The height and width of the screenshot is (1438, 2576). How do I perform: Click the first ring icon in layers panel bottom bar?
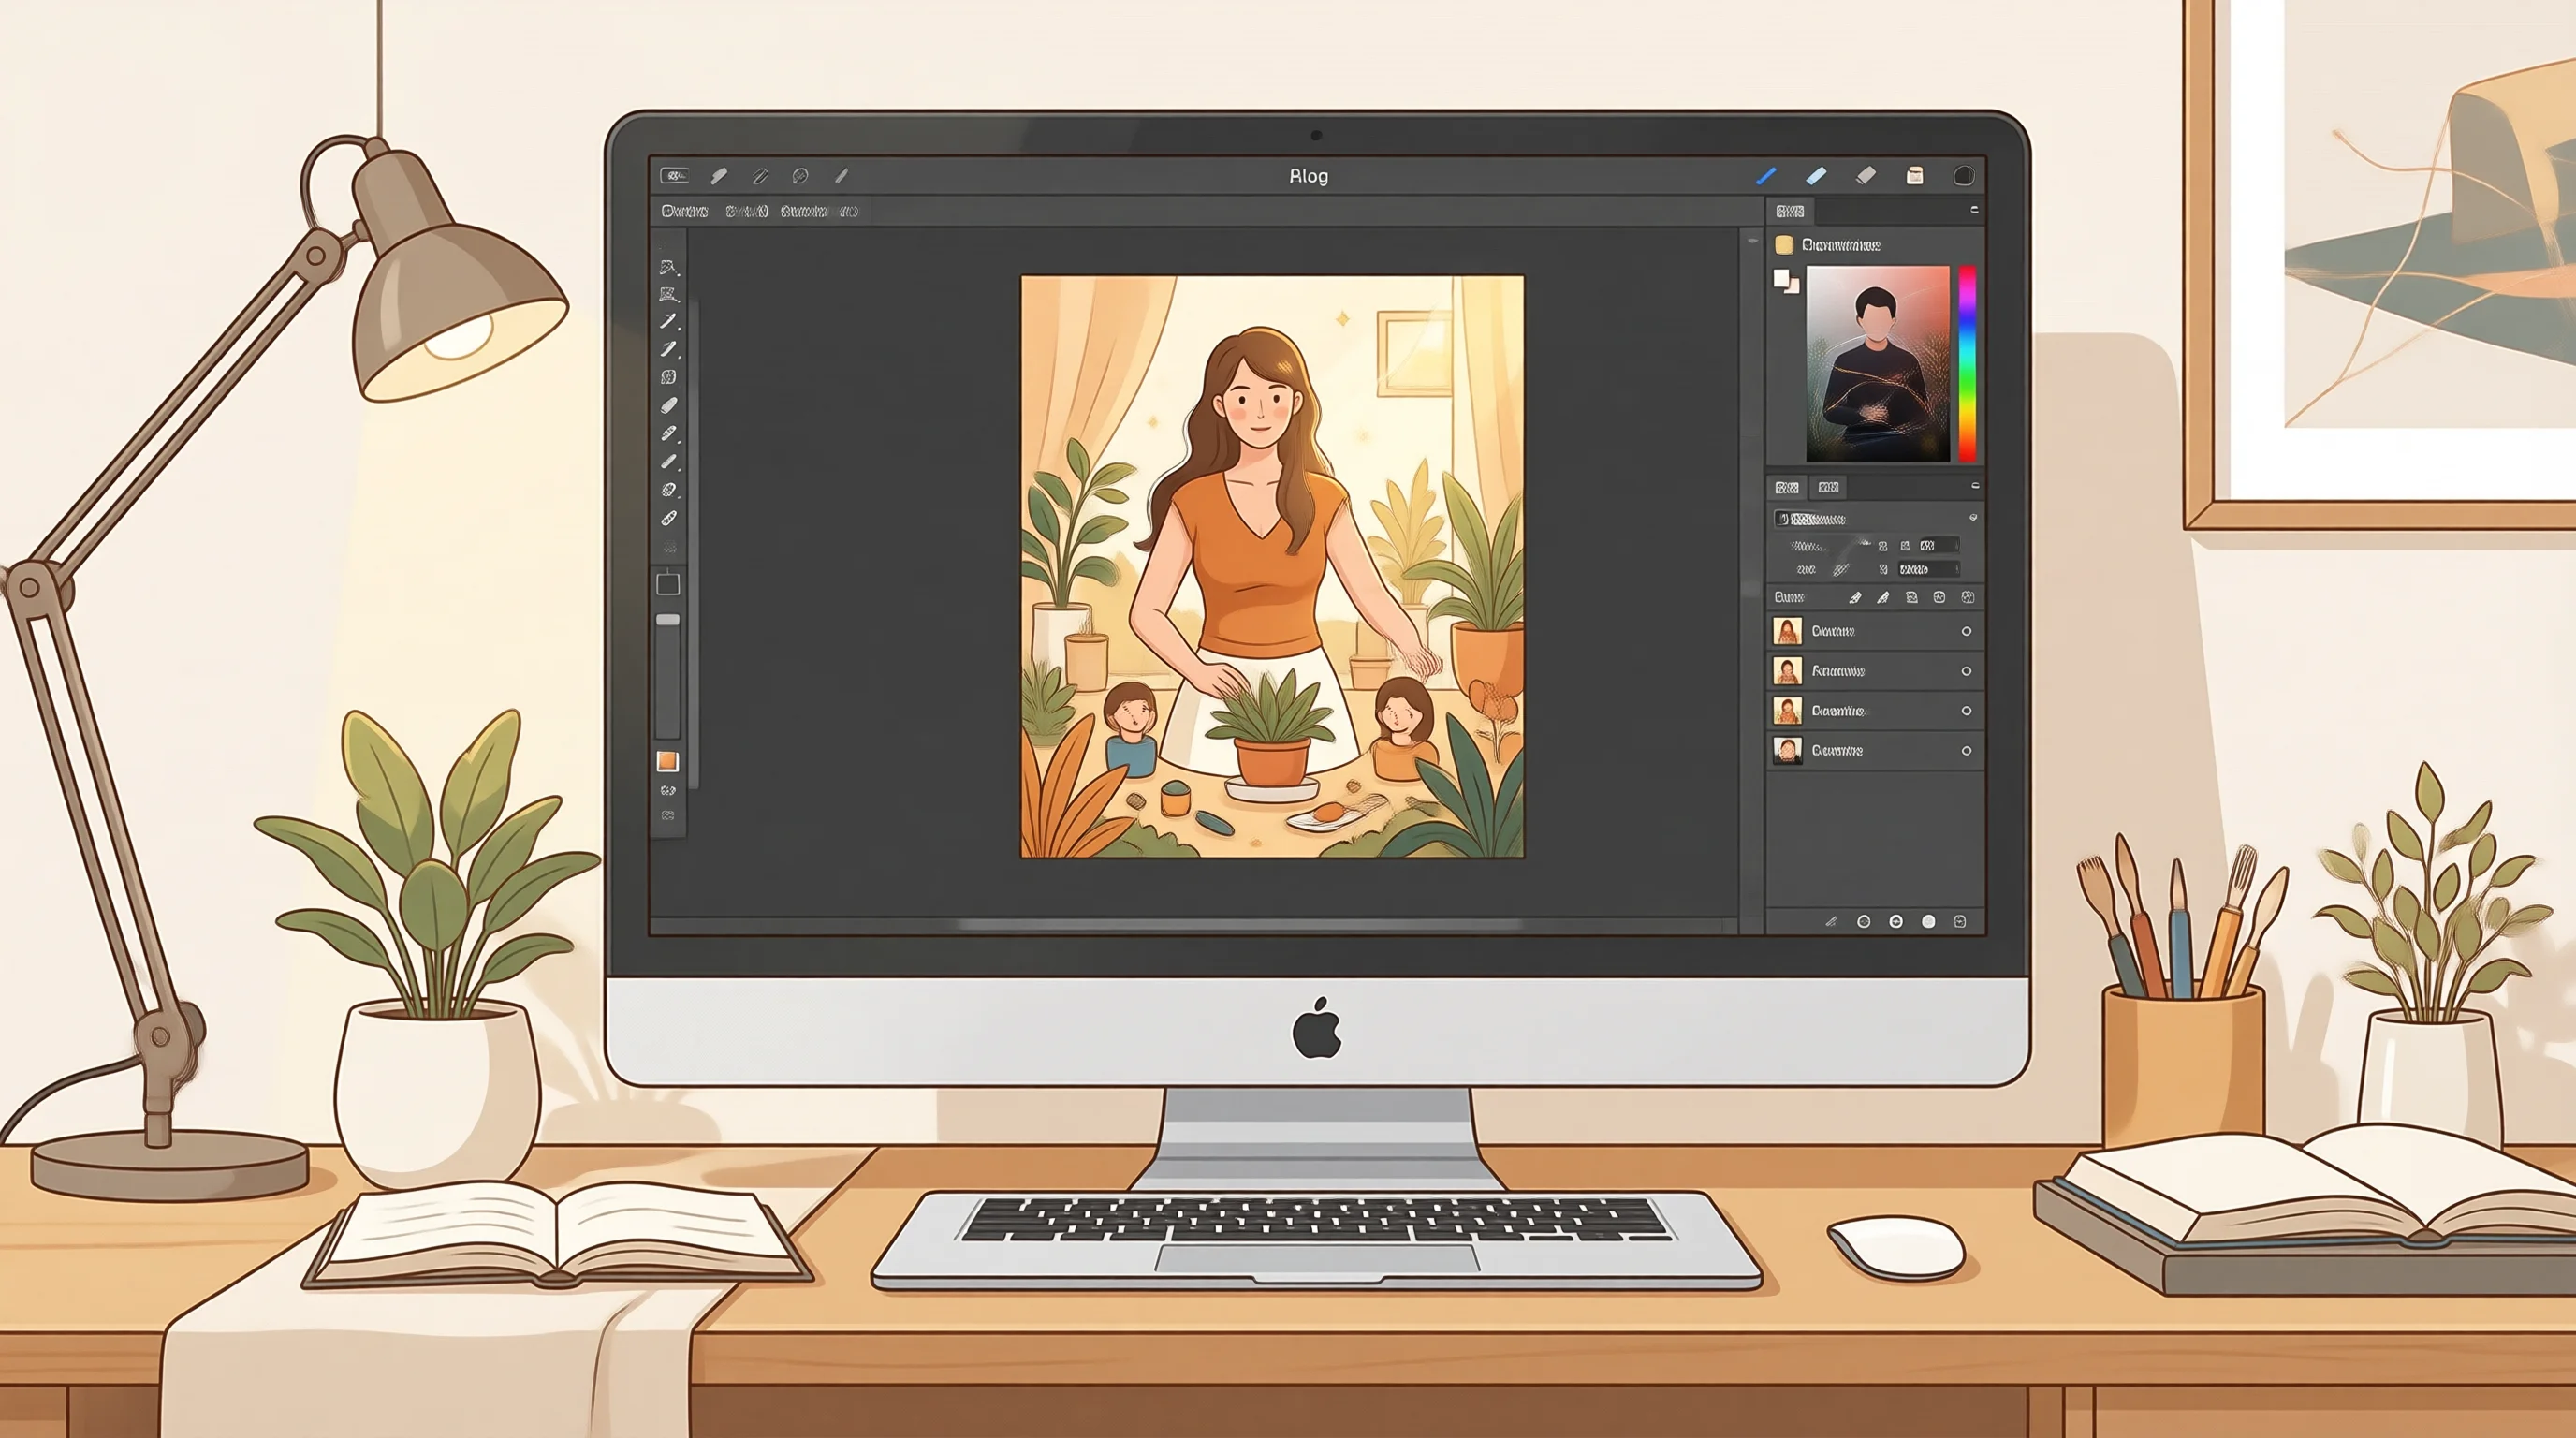point(1863,921)
